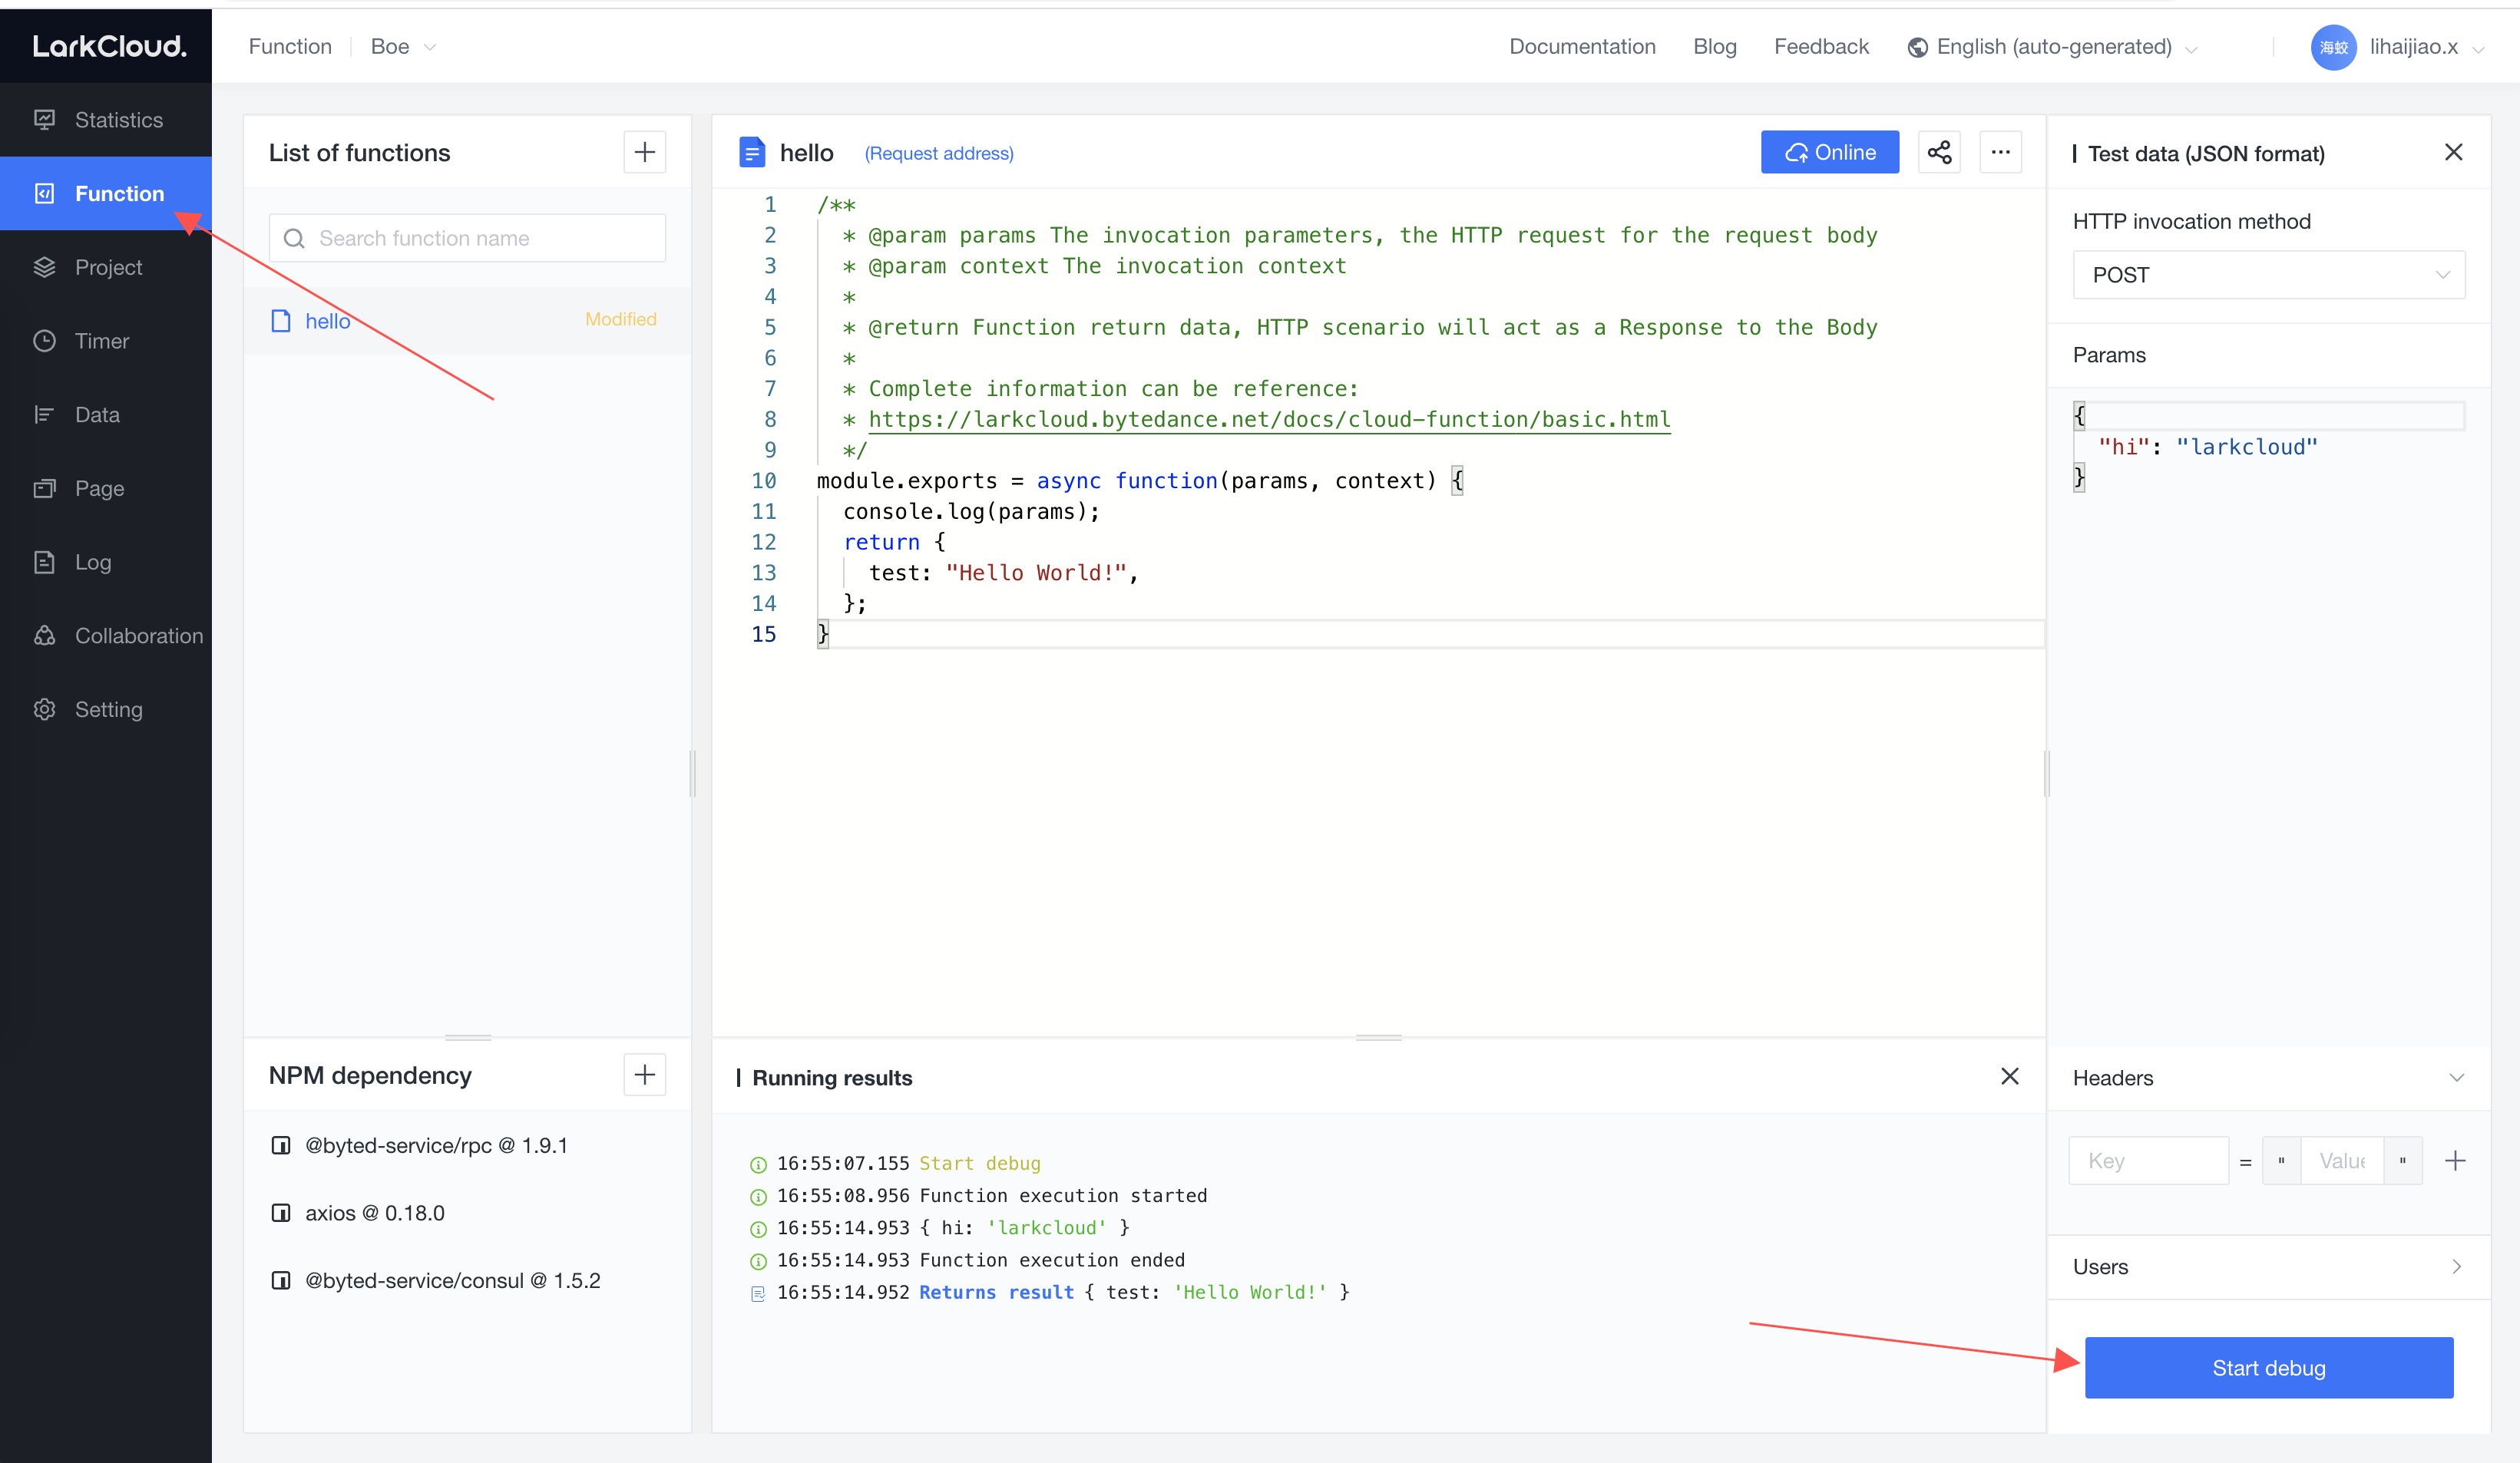Focus the Search function name field

pos(467,238)
